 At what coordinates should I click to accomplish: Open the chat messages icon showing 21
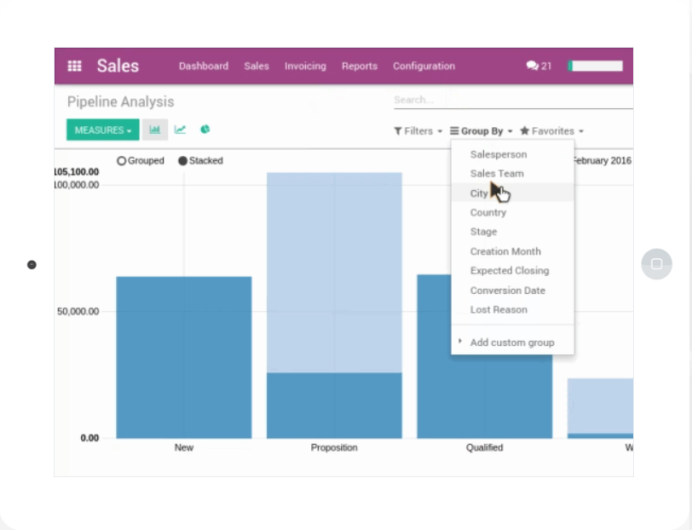coord(539,66)
